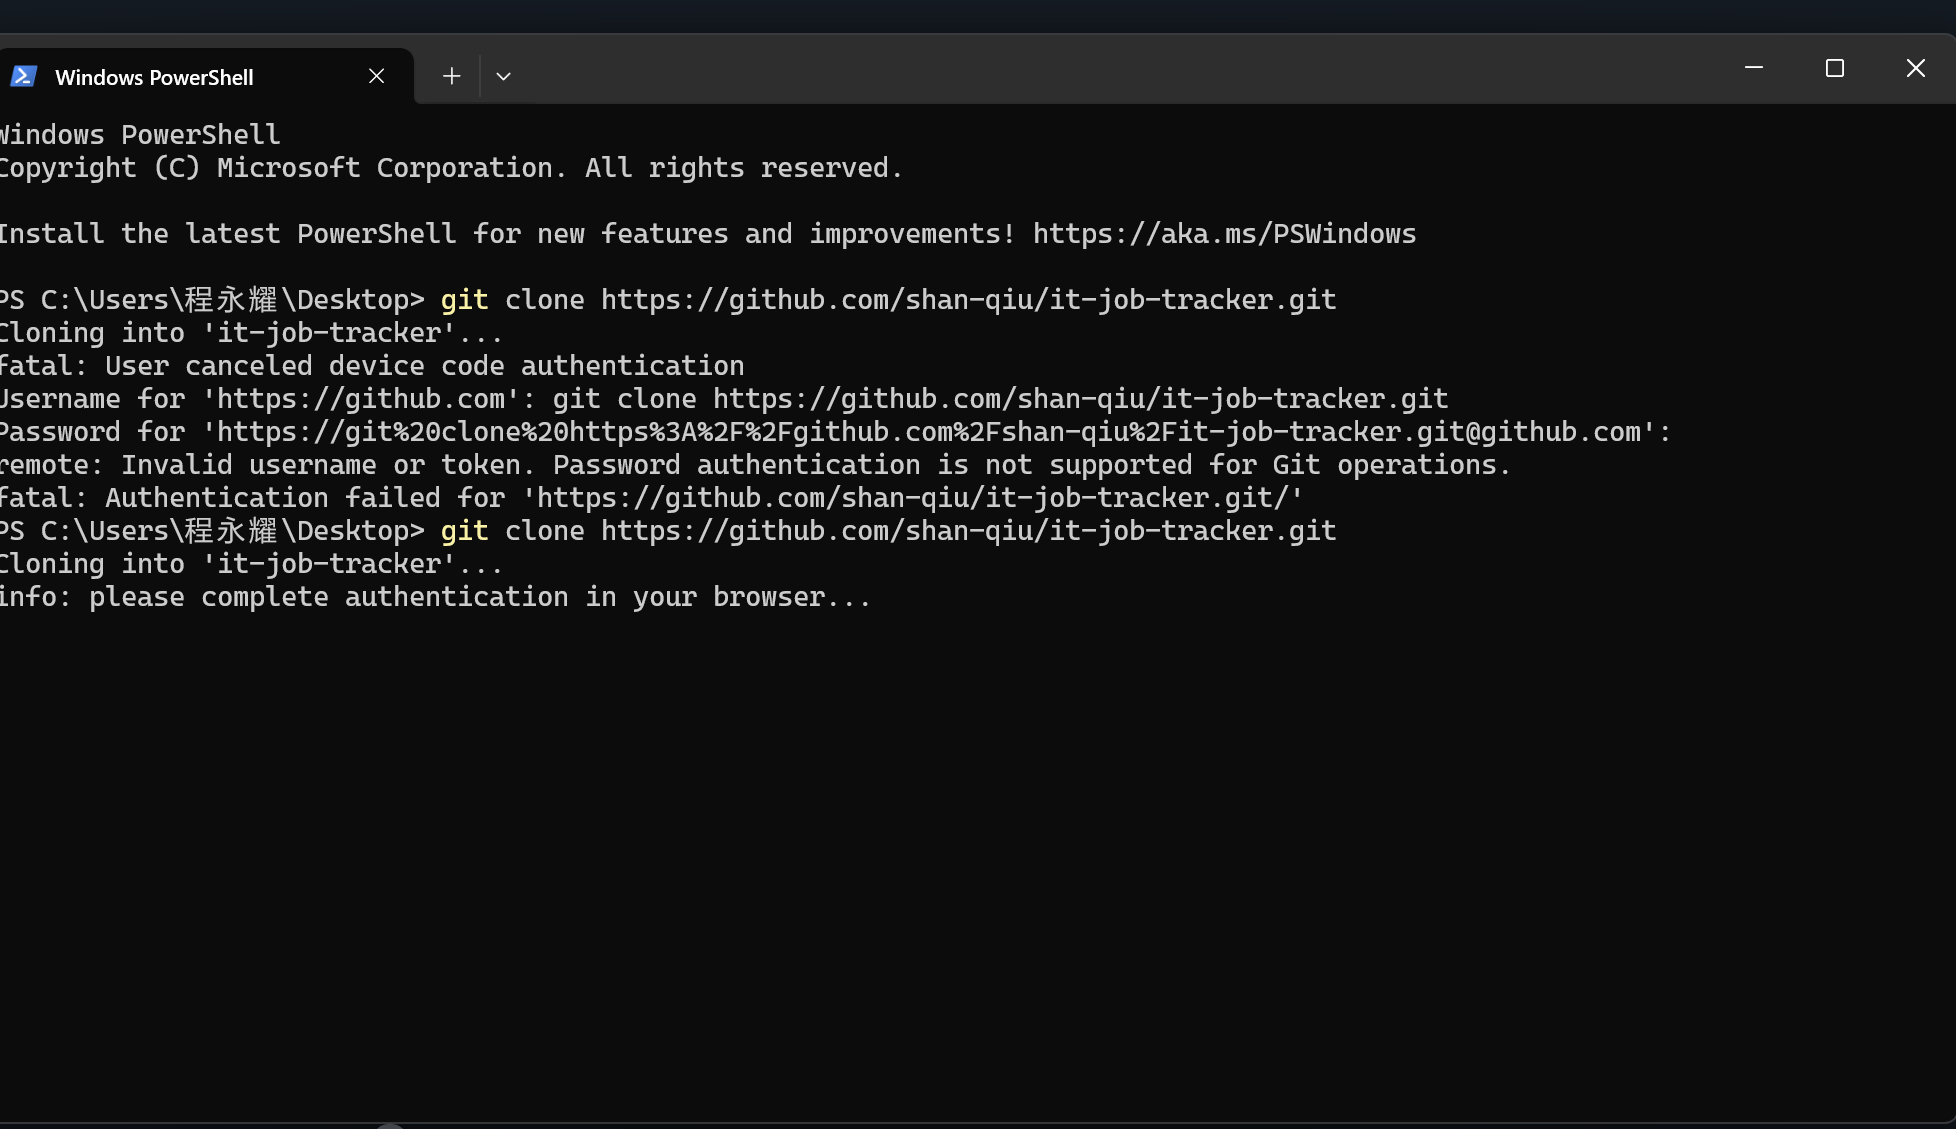The image size is (1956, 1129).
Task: Expand the new tab profiles dropdown
Action: (503, 76)
